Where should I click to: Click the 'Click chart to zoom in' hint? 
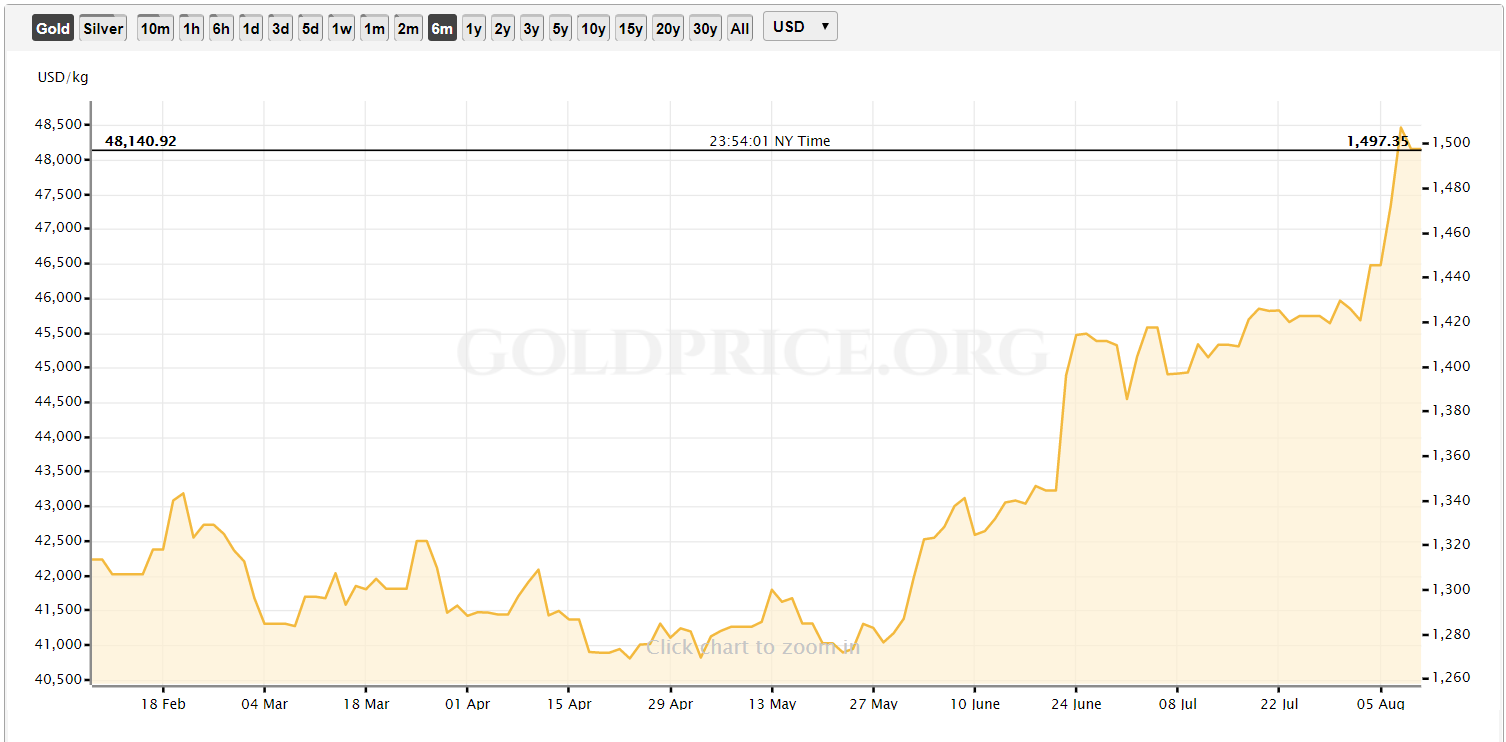(x=753, y=647)
